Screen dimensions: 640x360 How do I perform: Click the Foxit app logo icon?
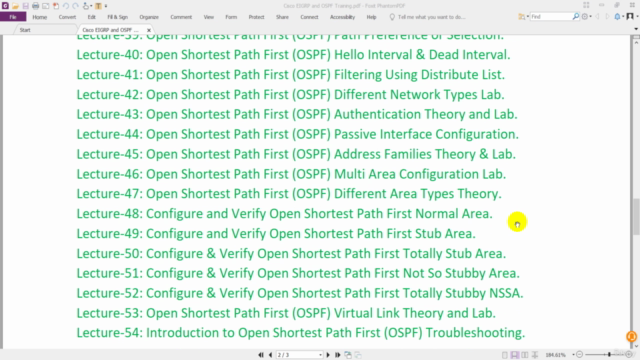(5, 6)
